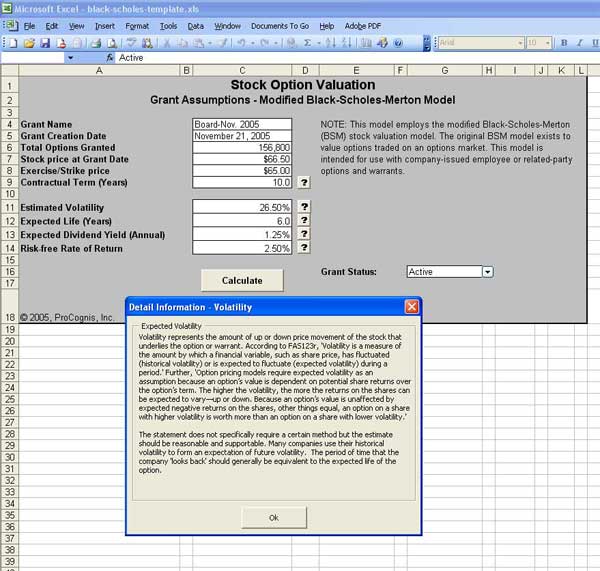Screen dimensions: 600x571
Task: Click the AutoSum sigma icon
Action: [307, 43]
